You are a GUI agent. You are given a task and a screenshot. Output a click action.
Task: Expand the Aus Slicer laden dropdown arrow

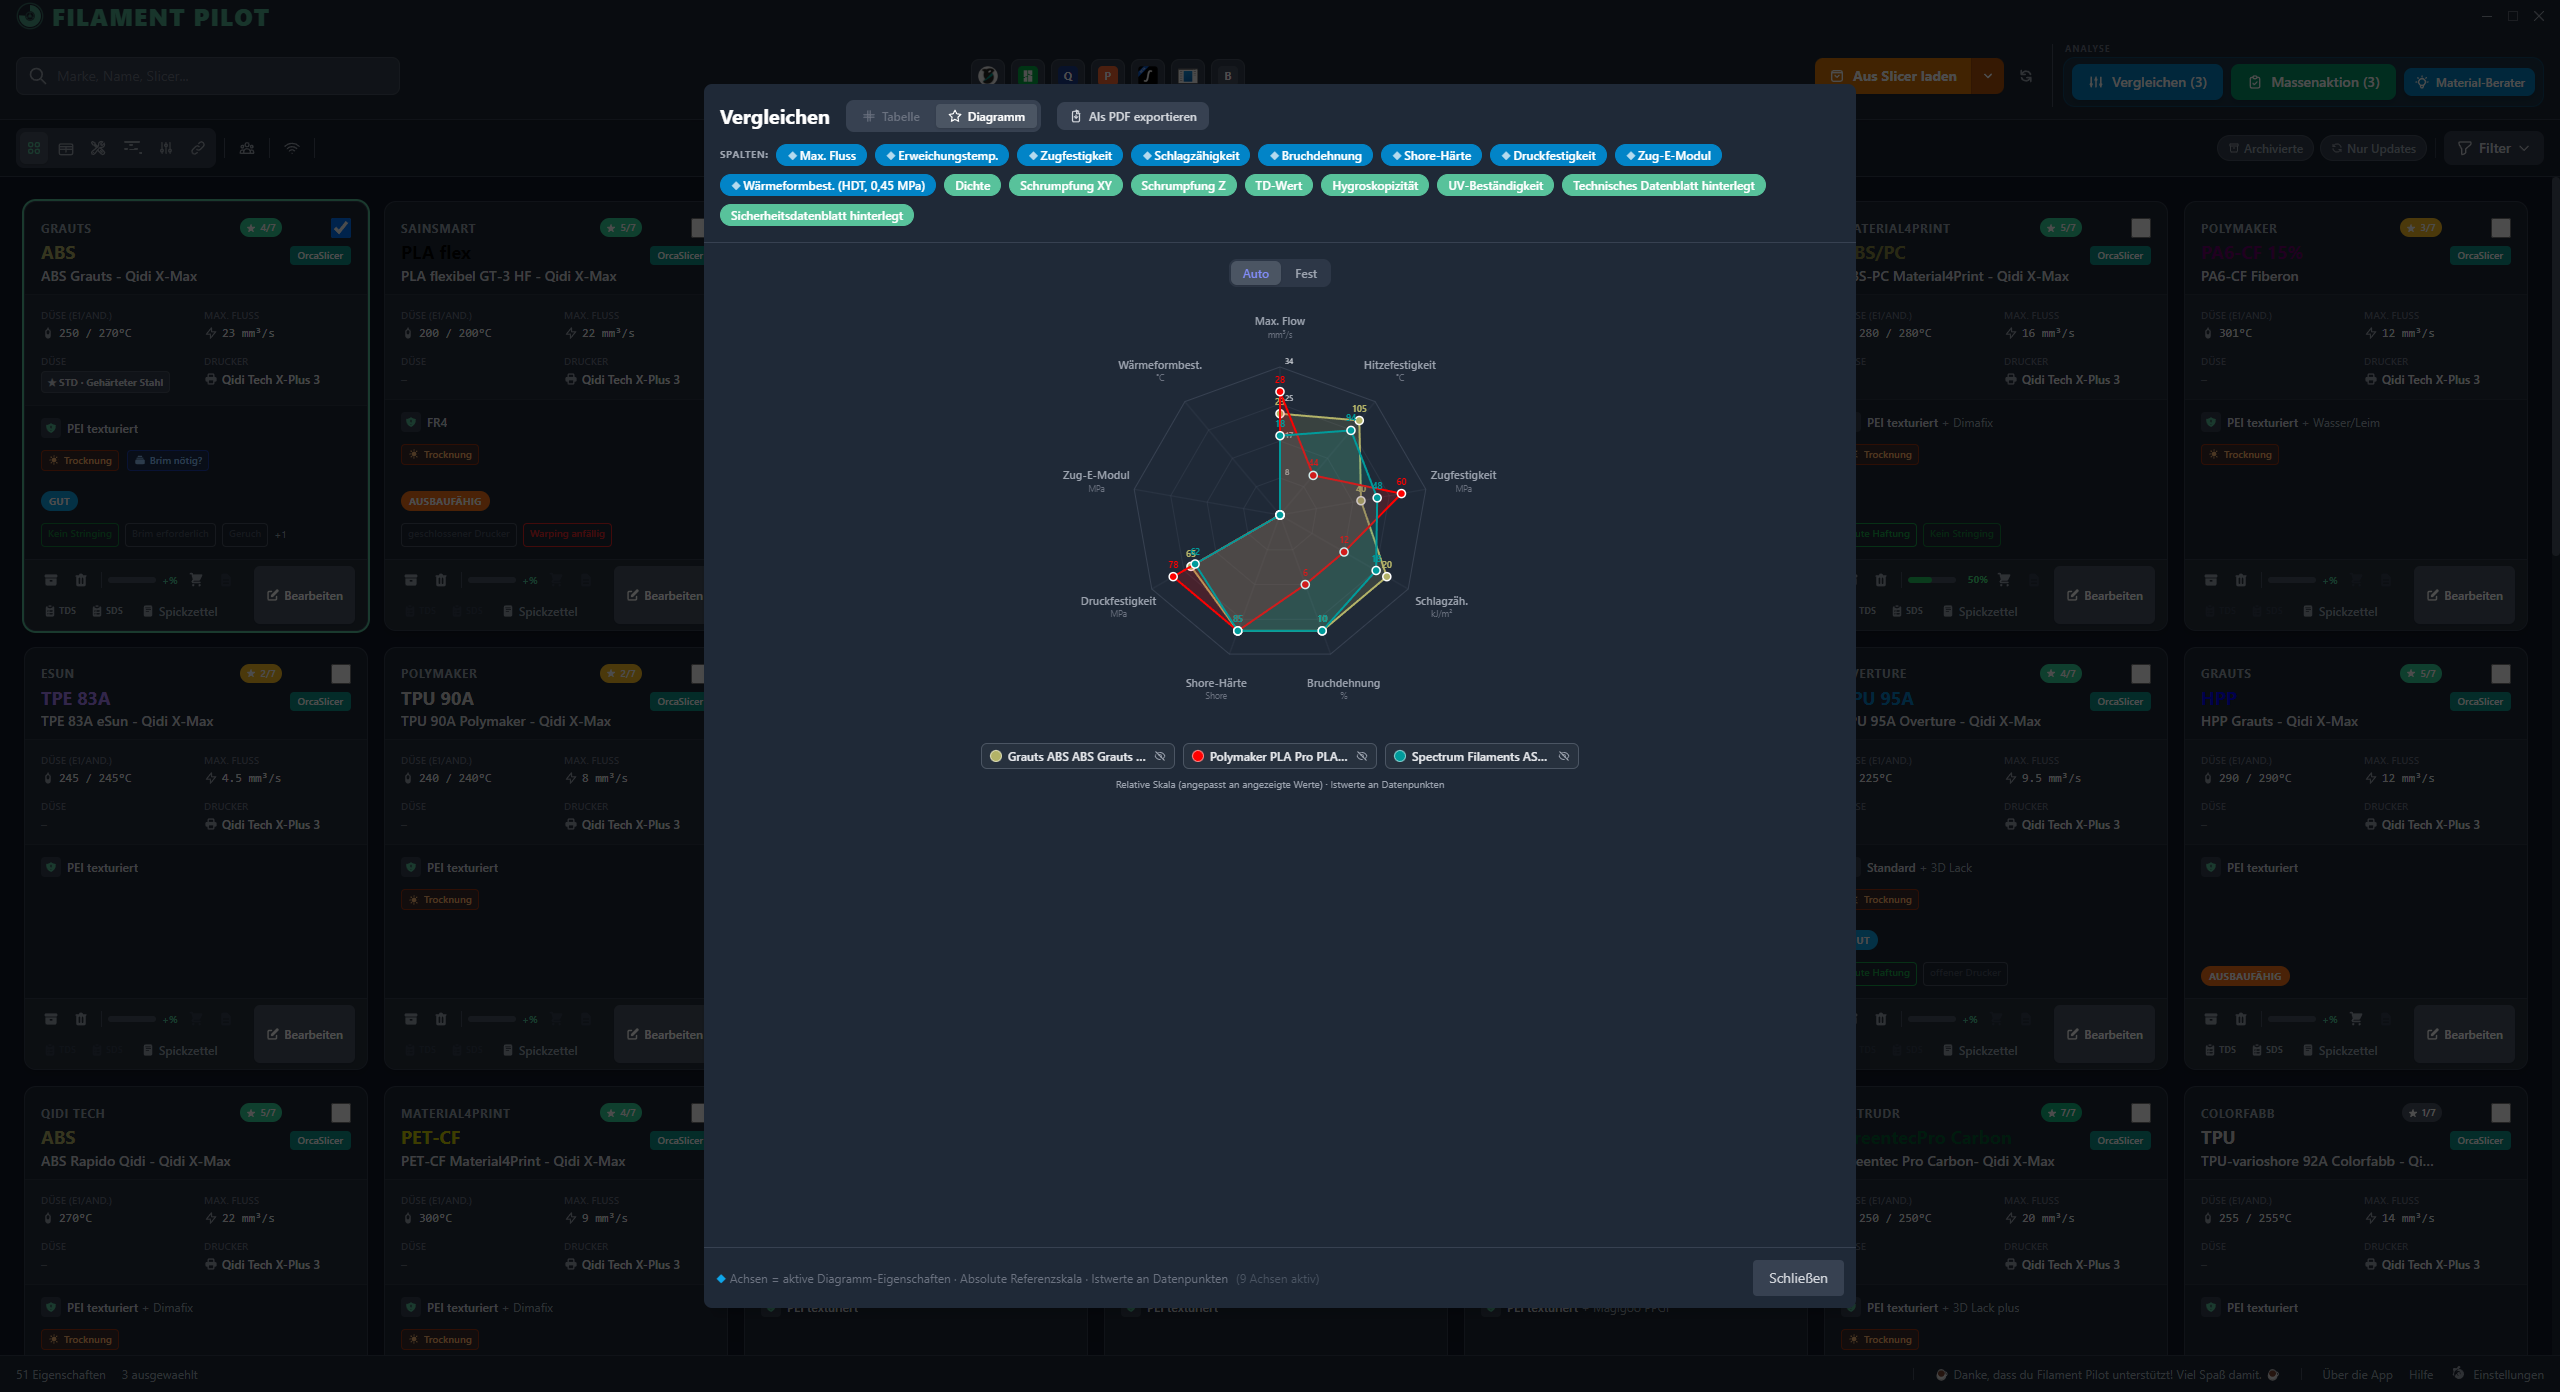click(x=1988, y=76)
